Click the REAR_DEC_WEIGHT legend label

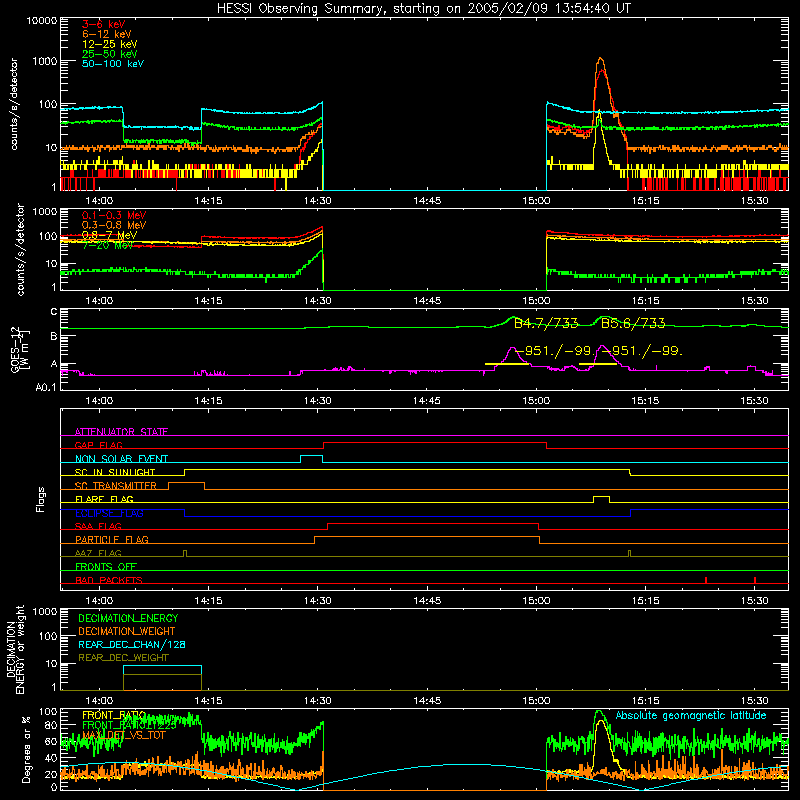pyautogui.click(x=123, y=658)
